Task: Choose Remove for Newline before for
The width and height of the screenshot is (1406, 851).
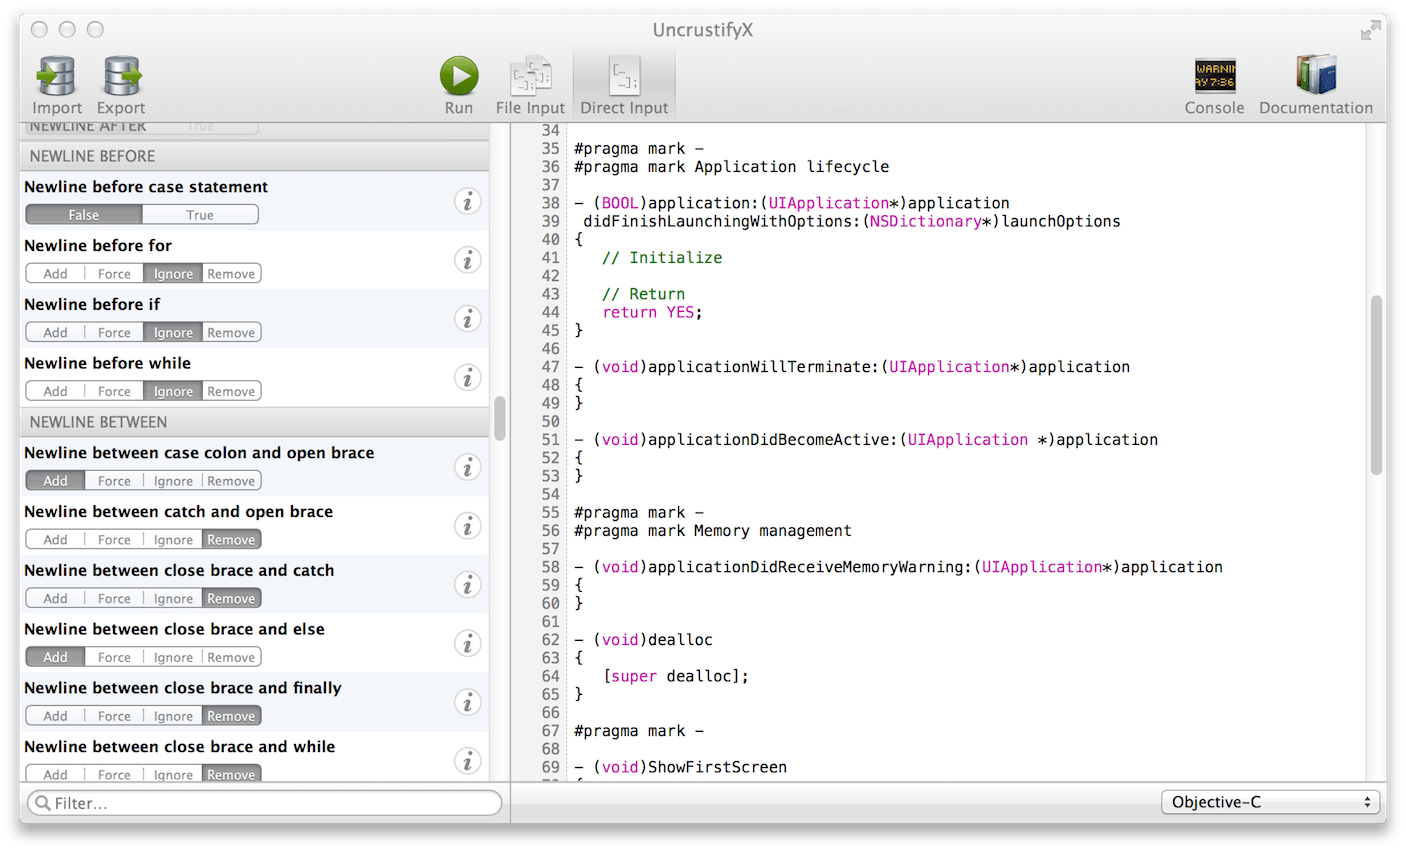Action: (x=232, y=274)
